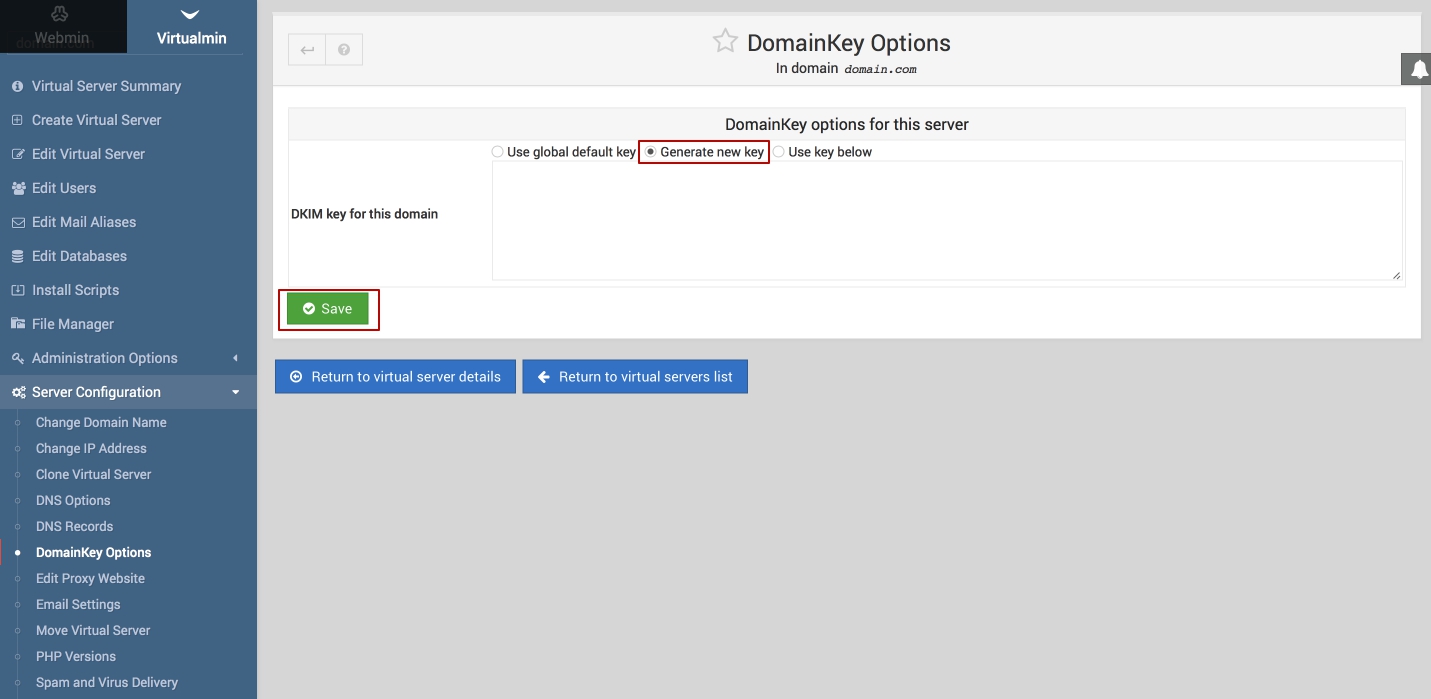Open DNS Records from the submenu
Screen dimensions: 1431x699
(x=74, y=526)
